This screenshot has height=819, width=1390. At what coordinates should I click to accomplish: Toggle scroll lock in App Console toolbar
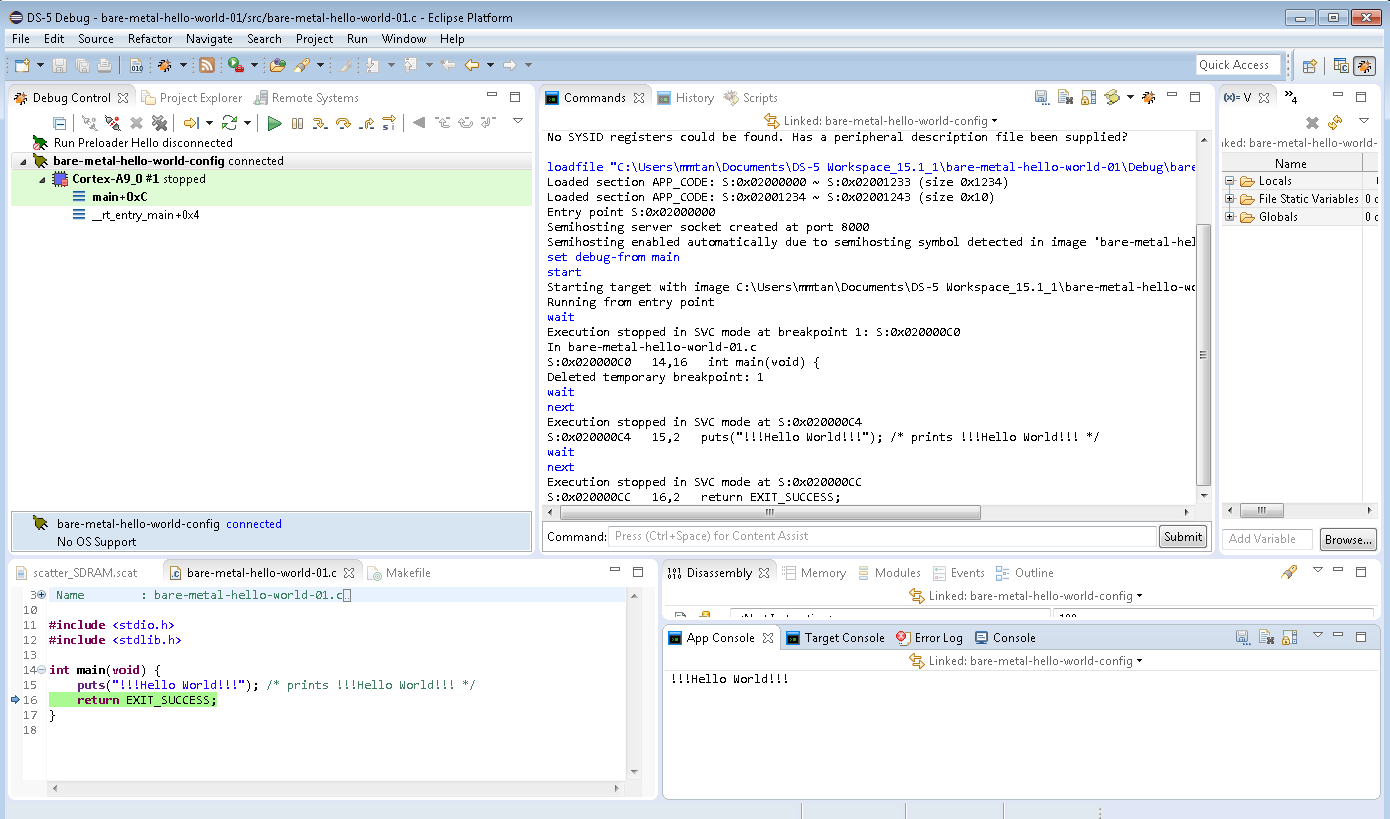pos(1288,637)
